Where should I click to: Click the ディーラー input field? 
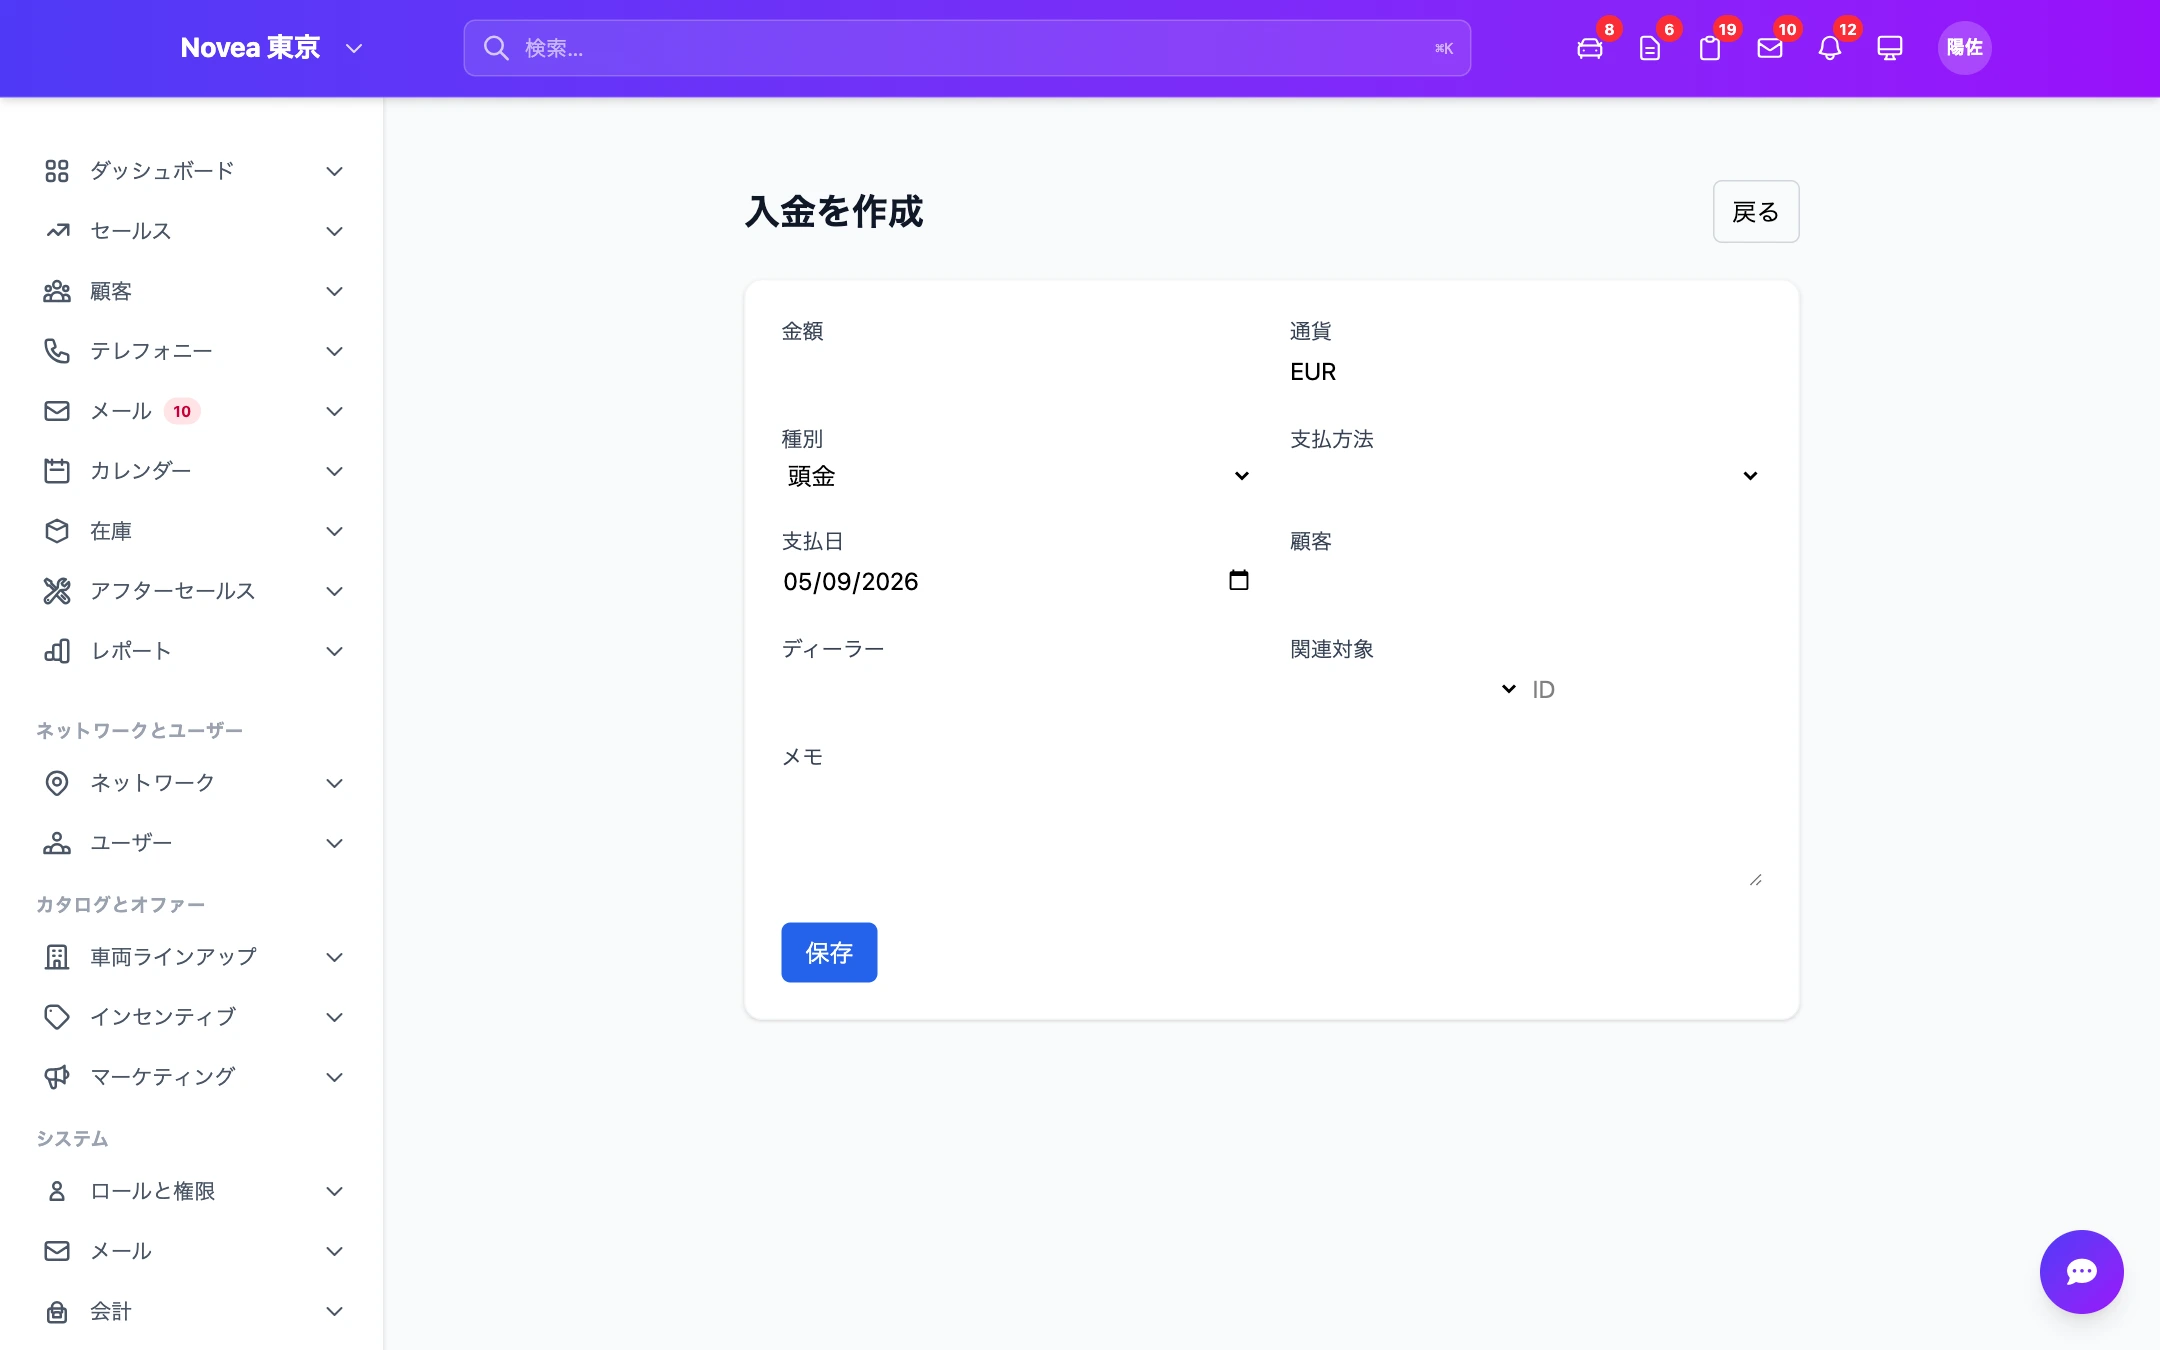pyautogui.click(x=1018, y=689)
